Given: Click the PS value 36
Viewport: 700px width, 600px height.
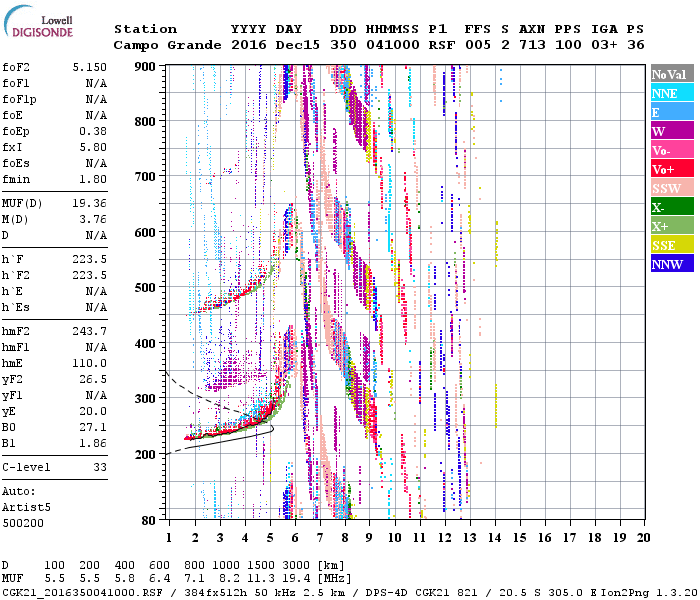Looking at the screenshot, I should 636,45.
